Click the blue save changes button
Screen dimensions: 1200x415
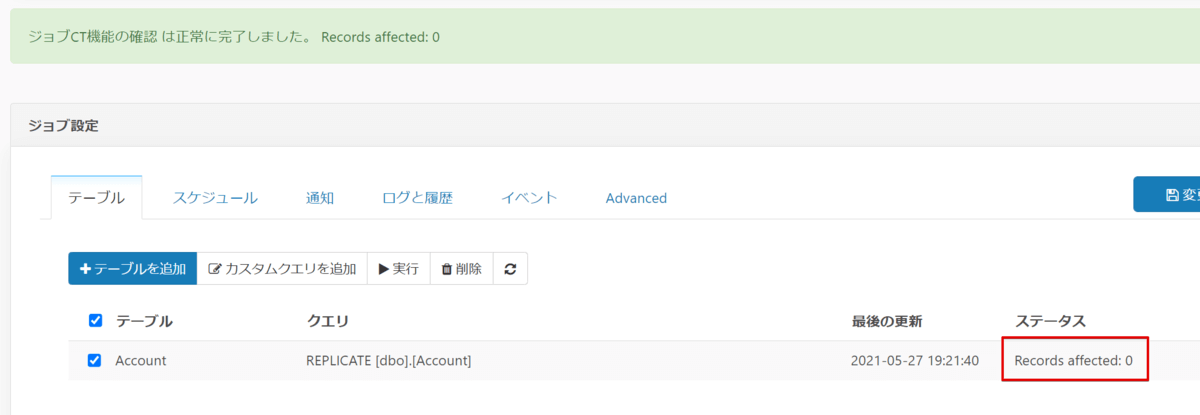point(1168,195)
